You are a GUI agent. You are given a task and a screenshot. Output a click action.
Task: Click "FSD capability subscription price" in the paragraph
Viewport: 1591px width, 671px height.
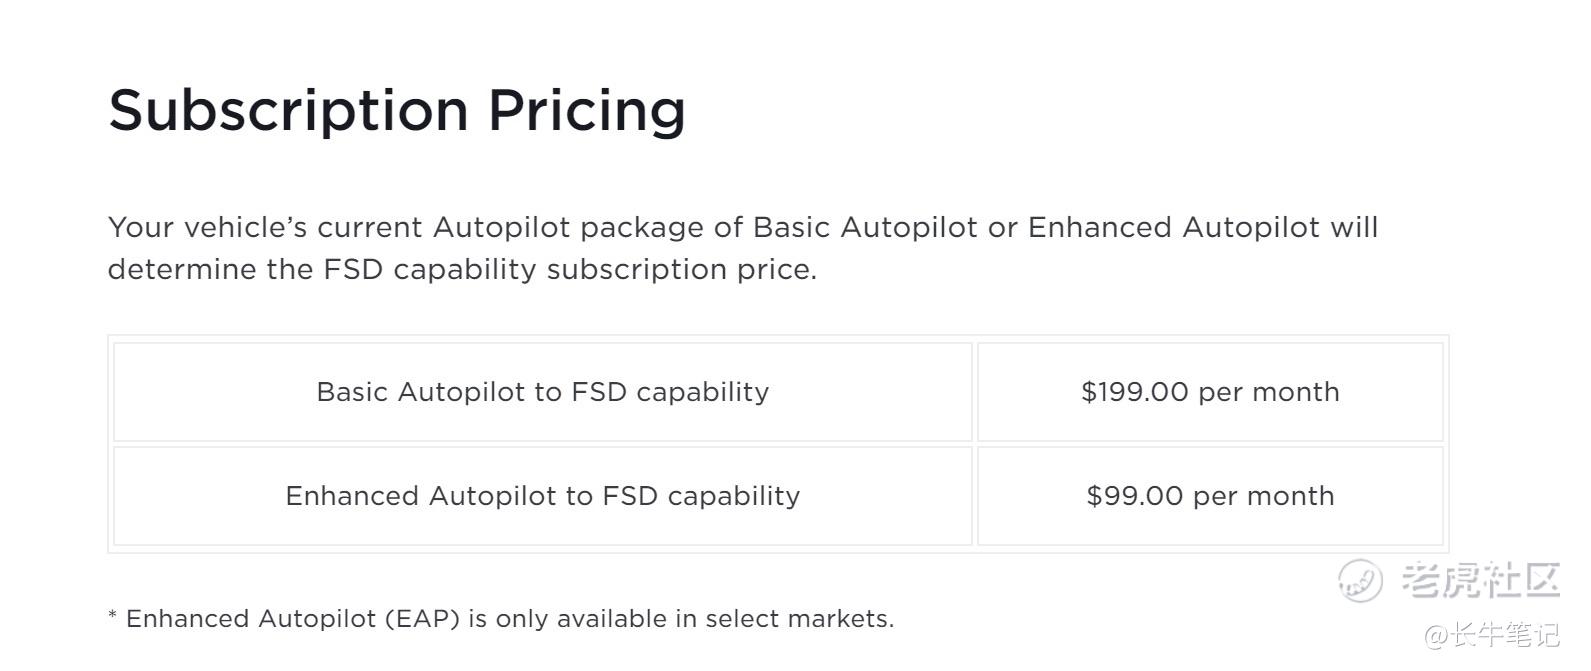tap(568, 270)
